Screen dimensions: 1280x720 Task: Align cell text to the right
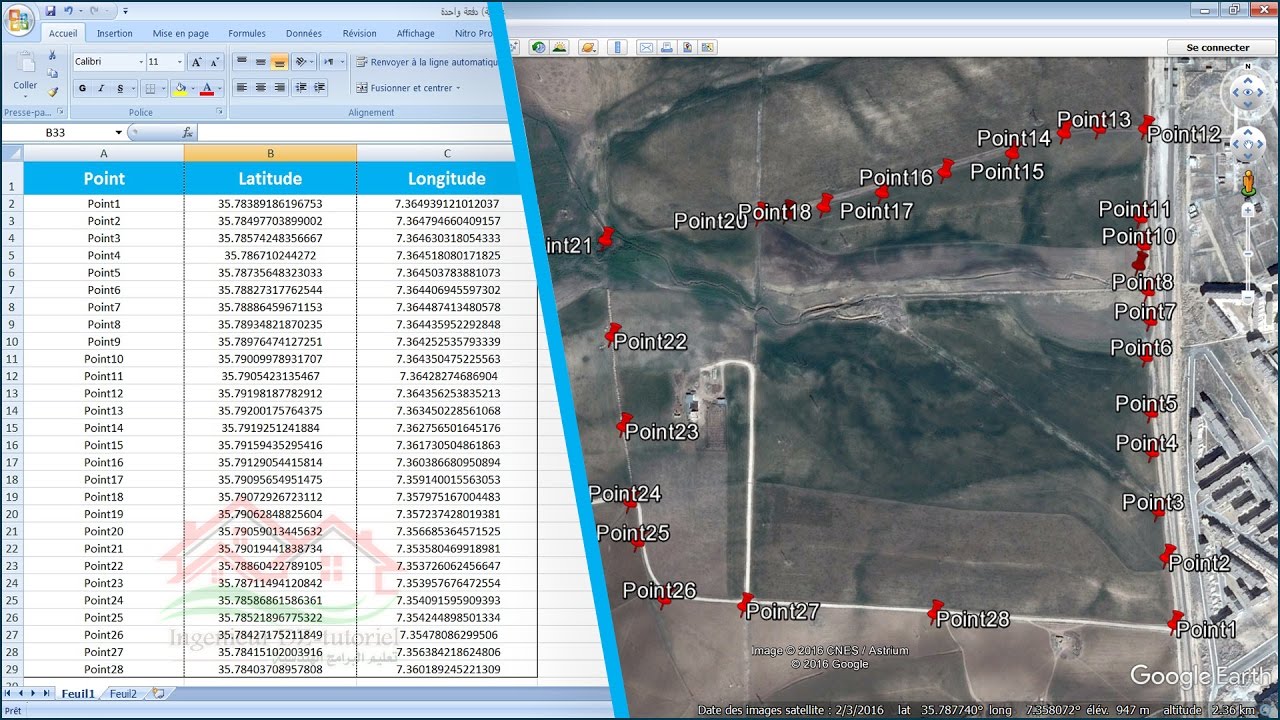pos(279,88)
